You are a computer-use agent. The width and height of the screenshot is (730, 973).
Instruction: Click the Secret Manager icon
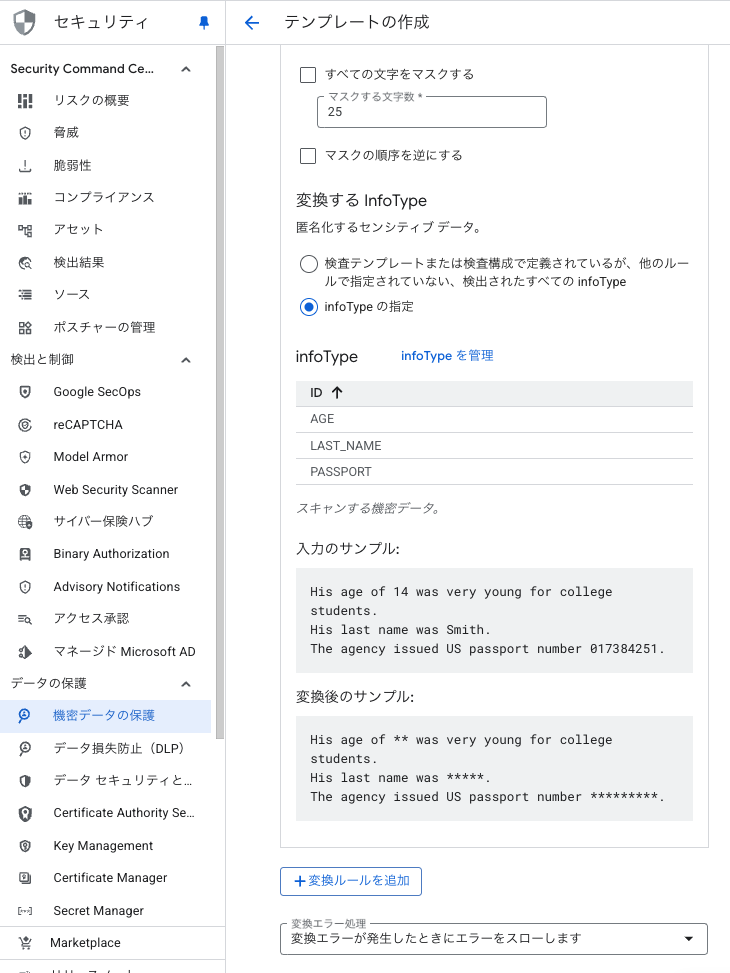coord(25,911)
